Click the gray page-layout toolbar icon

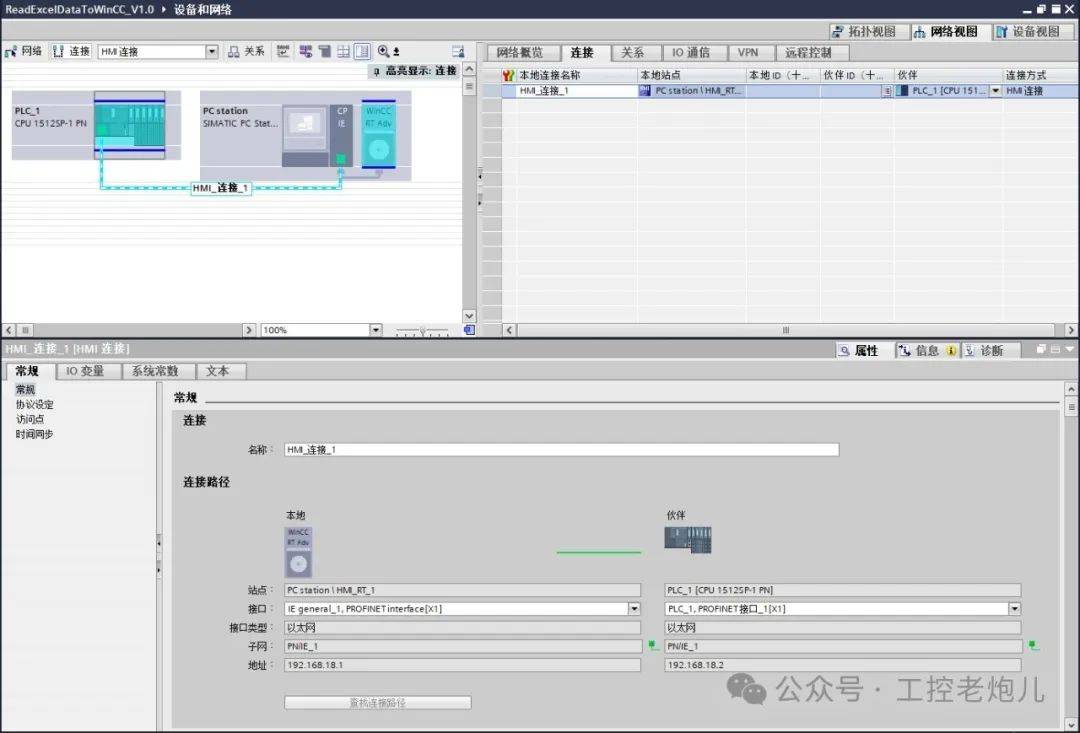324,52
